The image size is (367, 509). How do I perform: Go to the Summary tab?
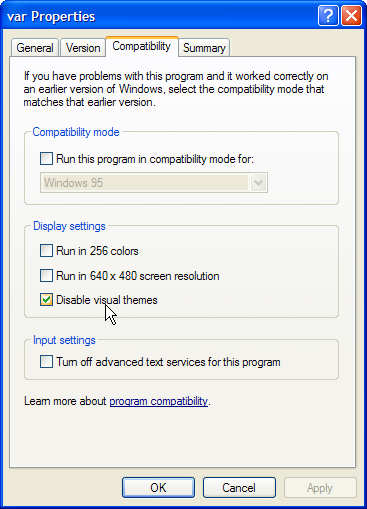tap(204, 48)
